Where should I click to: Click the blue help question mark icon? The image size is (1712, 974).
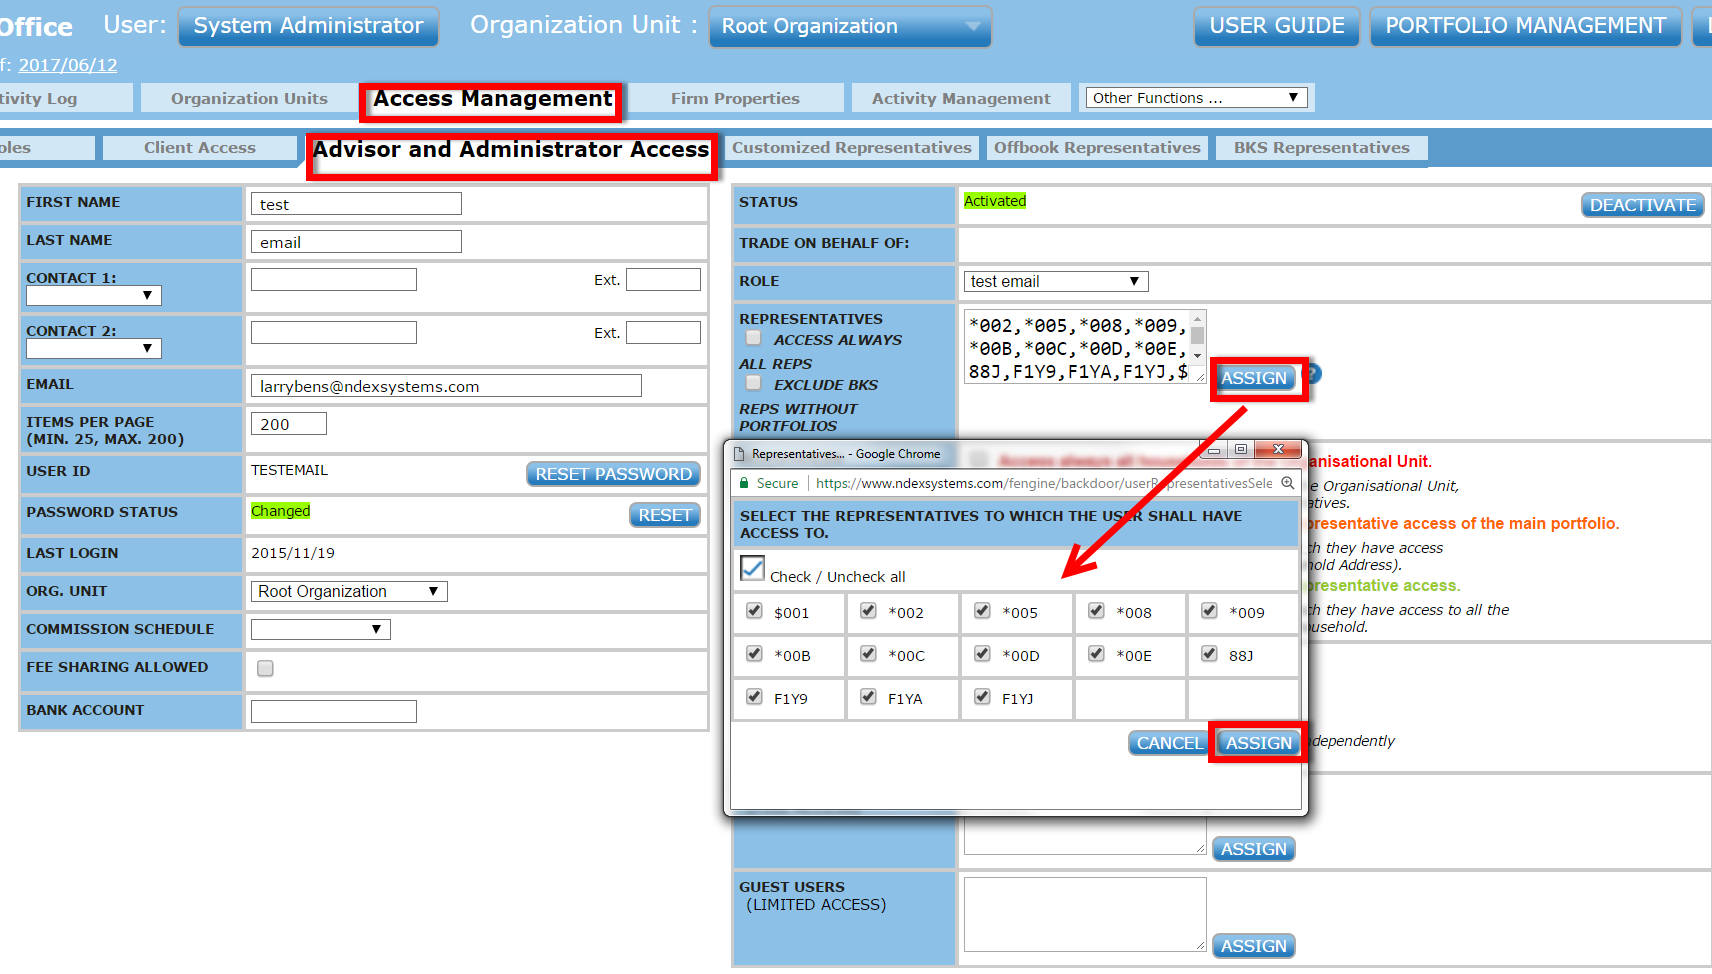tap(1314, 374)
